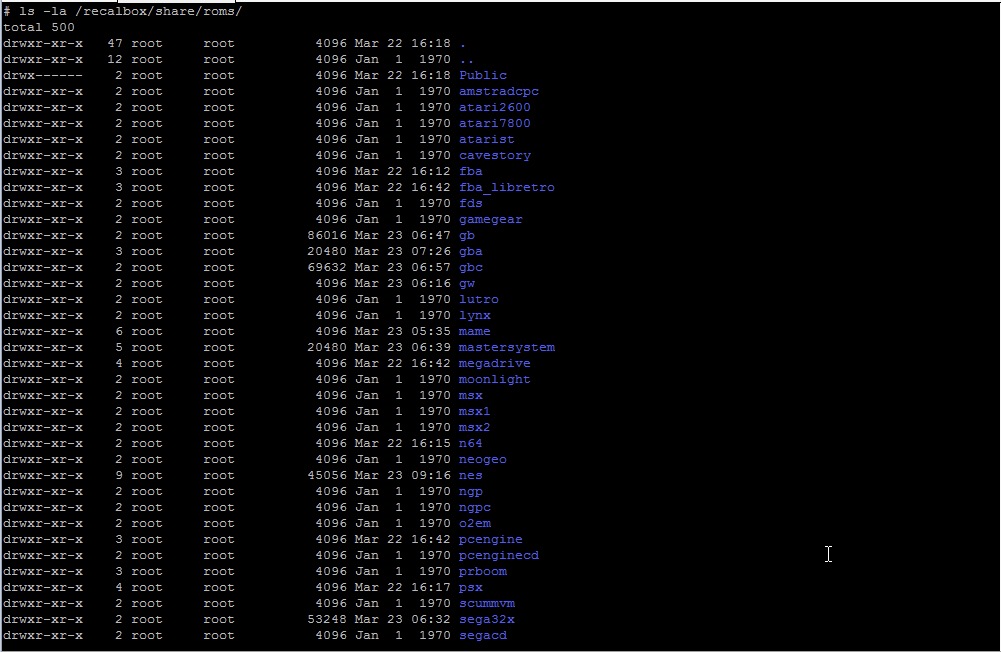Screen dimensions: 1001x652
Task: Click the ls -la /recalbox/share/roms/ command line
Action: [123, 11]
